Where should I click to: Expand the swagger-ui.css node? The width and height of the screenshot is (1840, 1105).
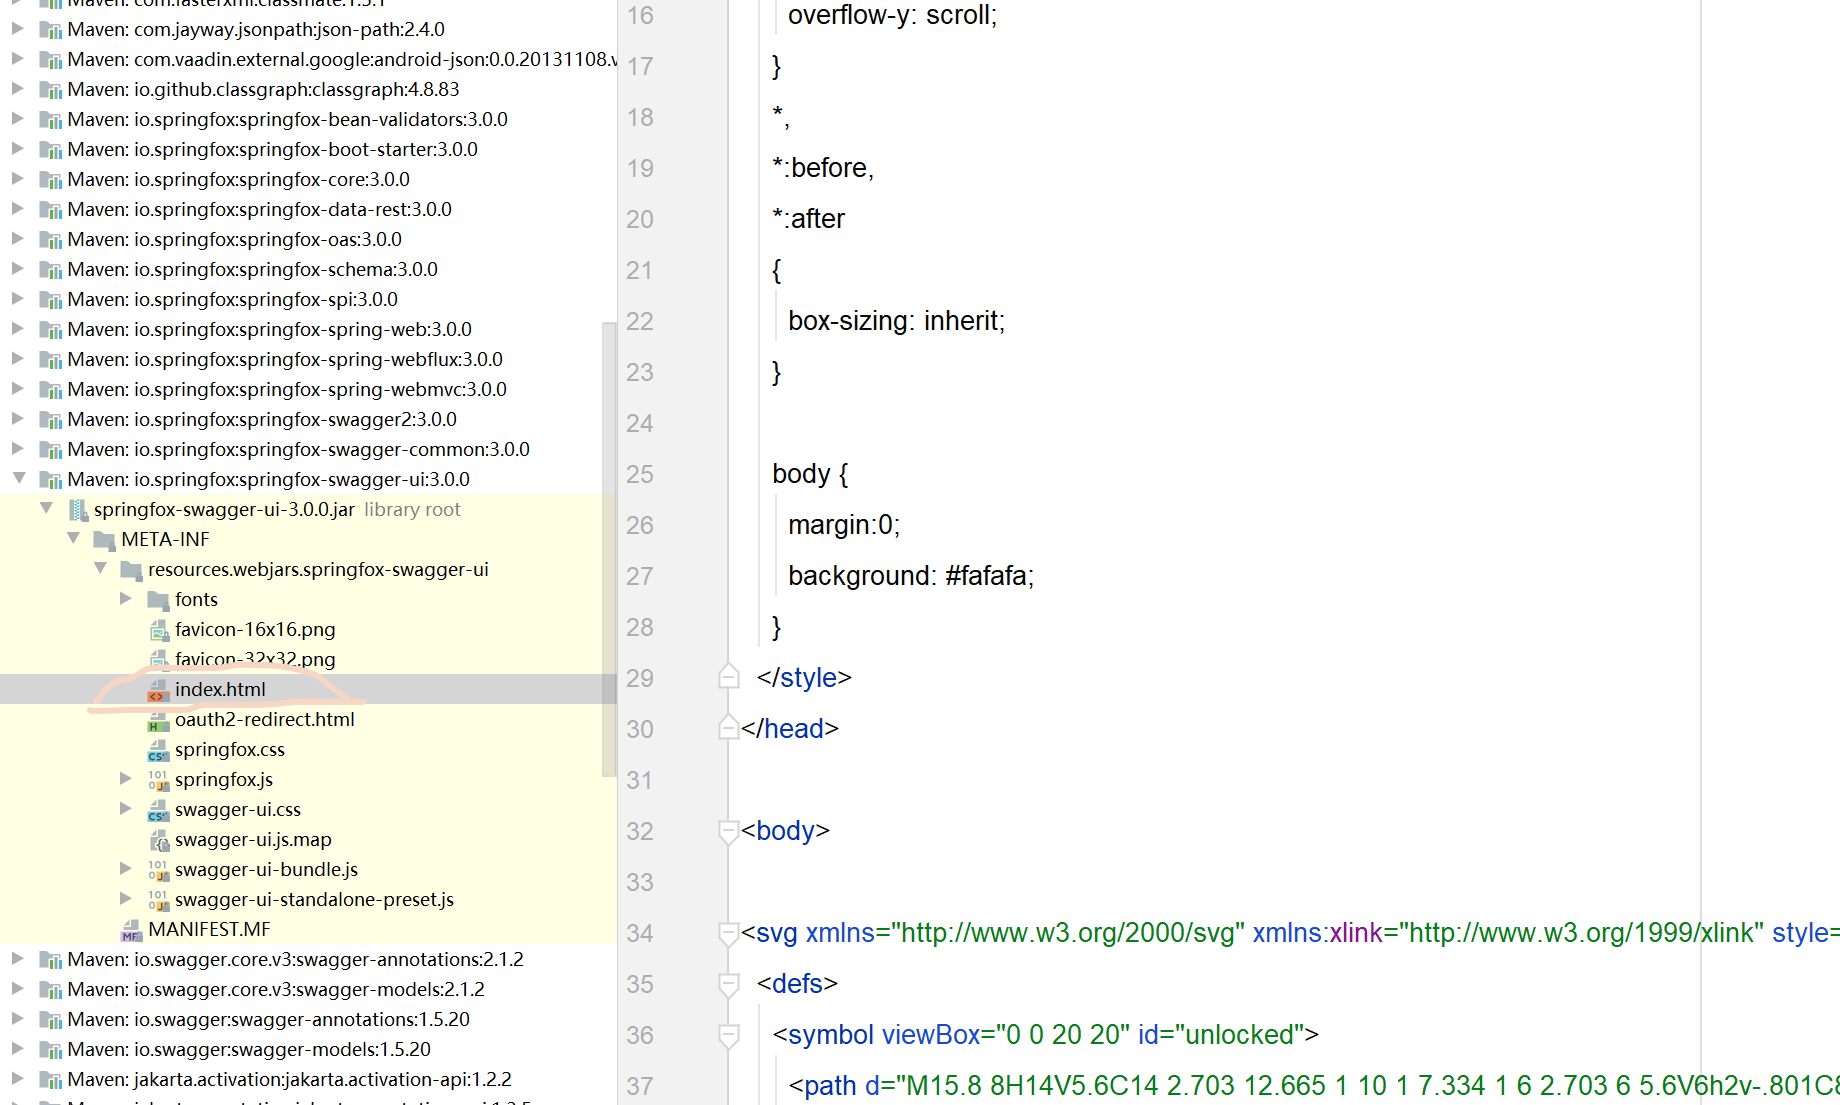[x=126, y=808]
